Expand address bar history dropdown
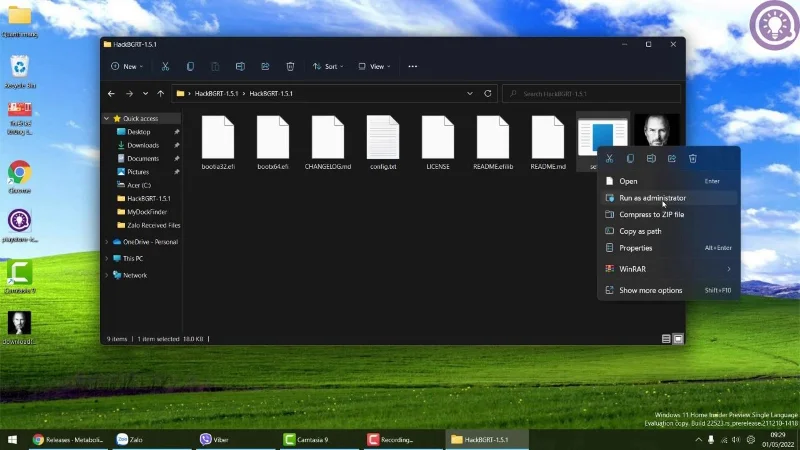This screenshot has width=800, height=450. coord(470,94)
